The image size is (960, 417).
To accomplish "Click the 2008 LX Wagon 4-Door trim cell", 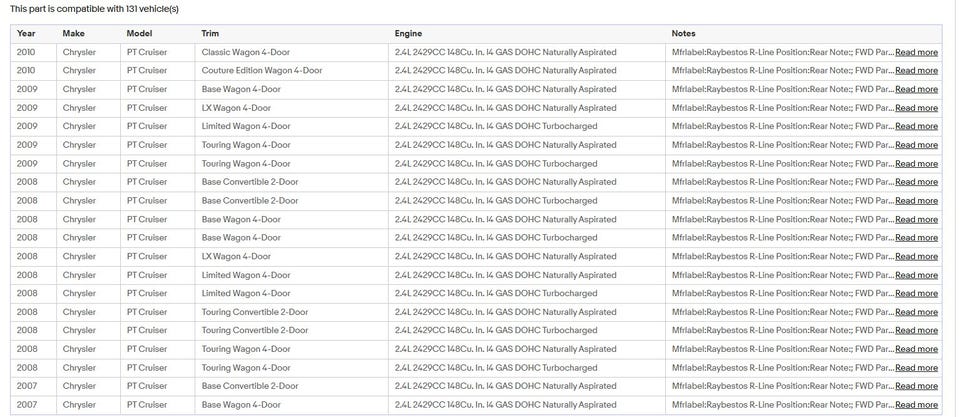I will pos(236,257).
